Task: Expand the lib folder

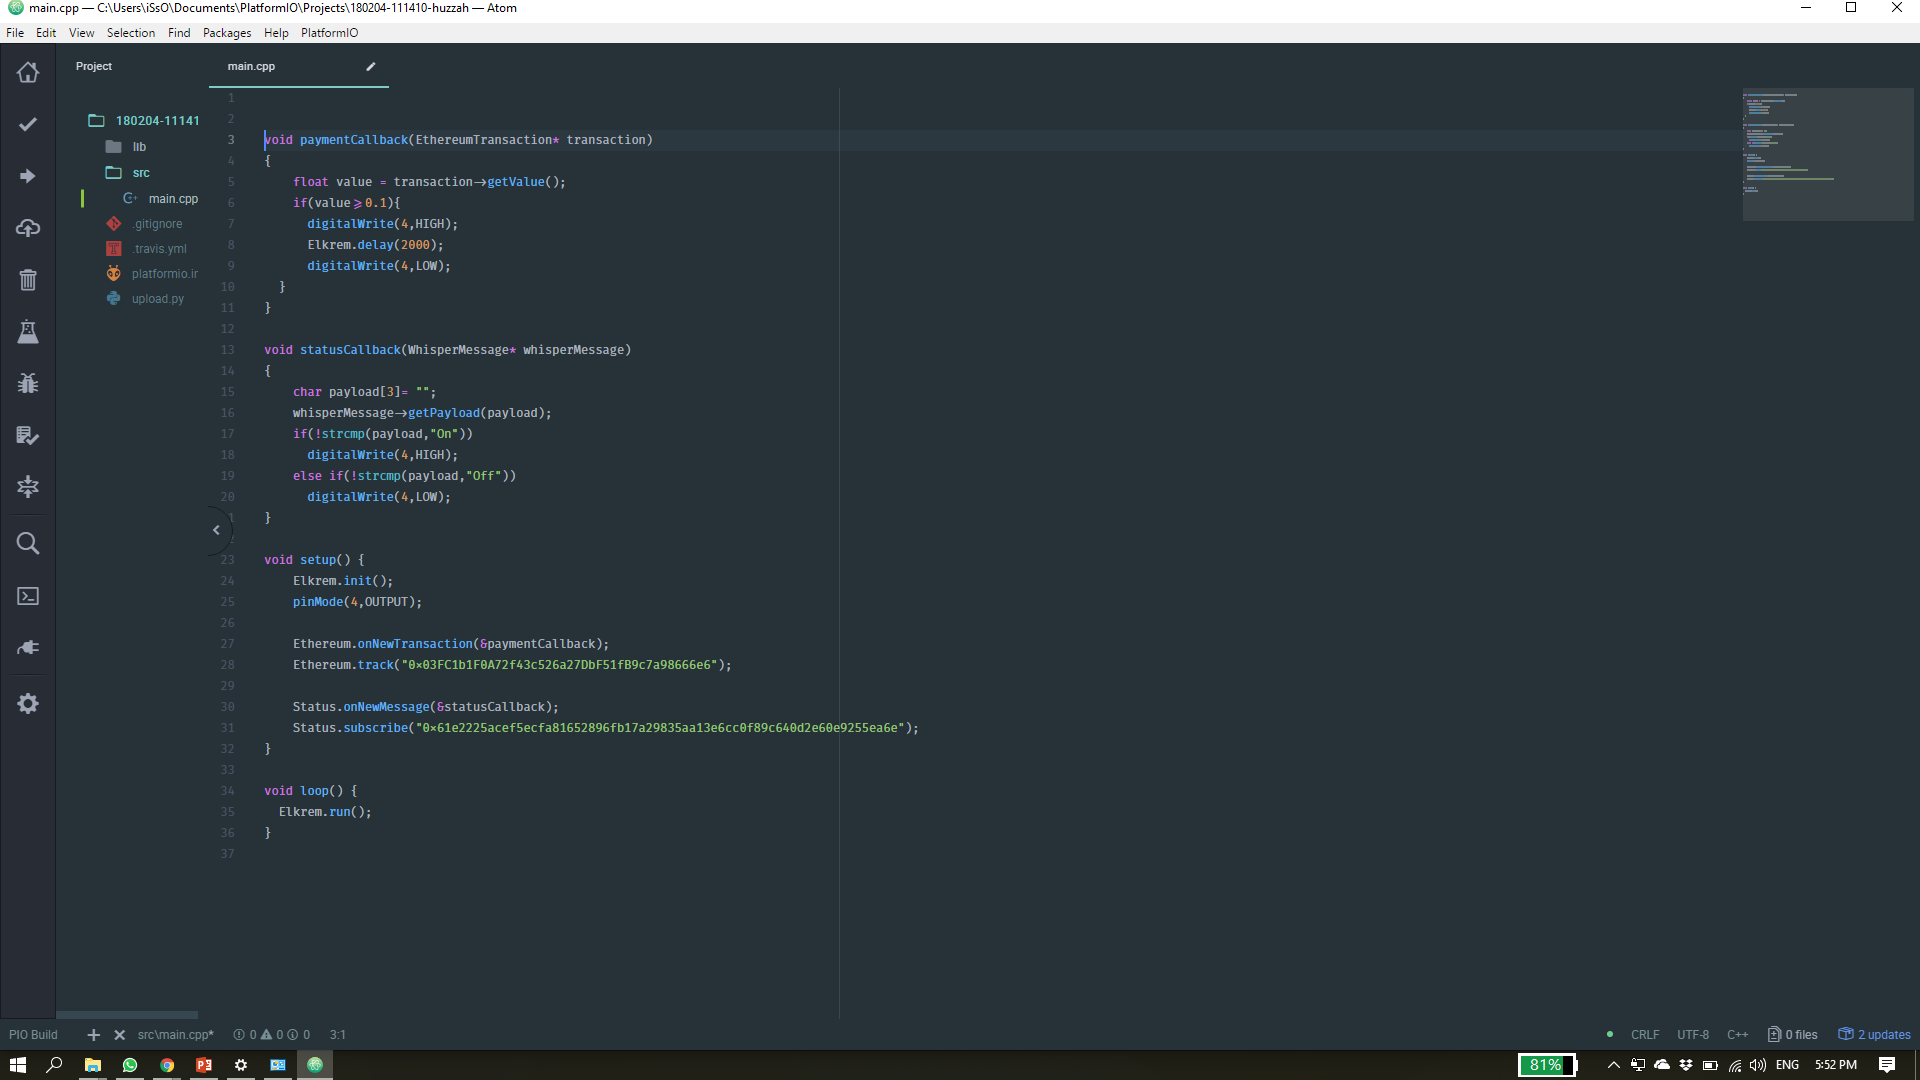Action: [x=139, y=147]
